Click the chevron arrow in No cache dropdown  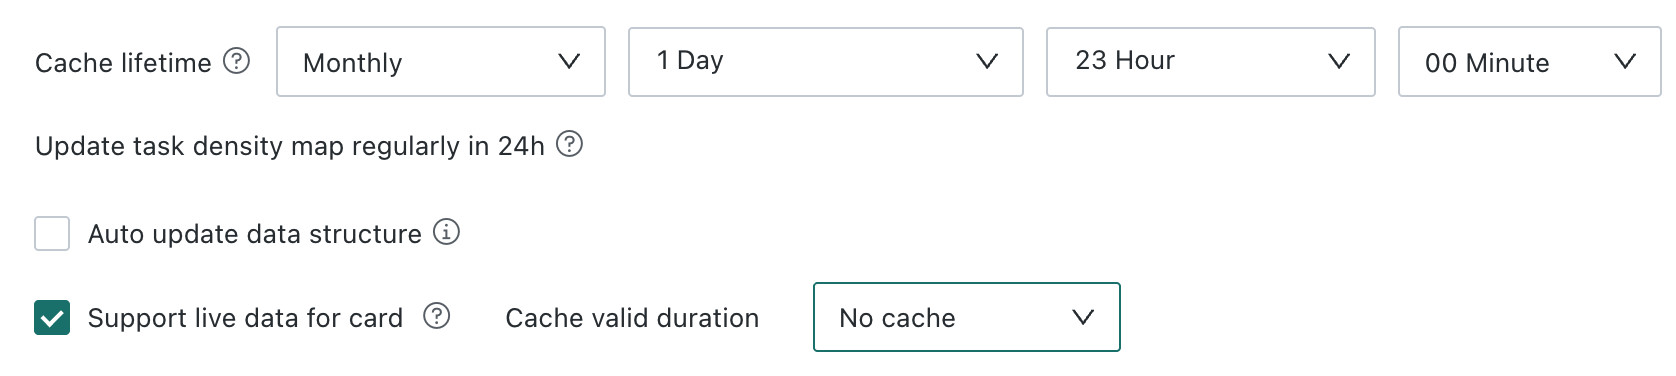click(1083, 318)
